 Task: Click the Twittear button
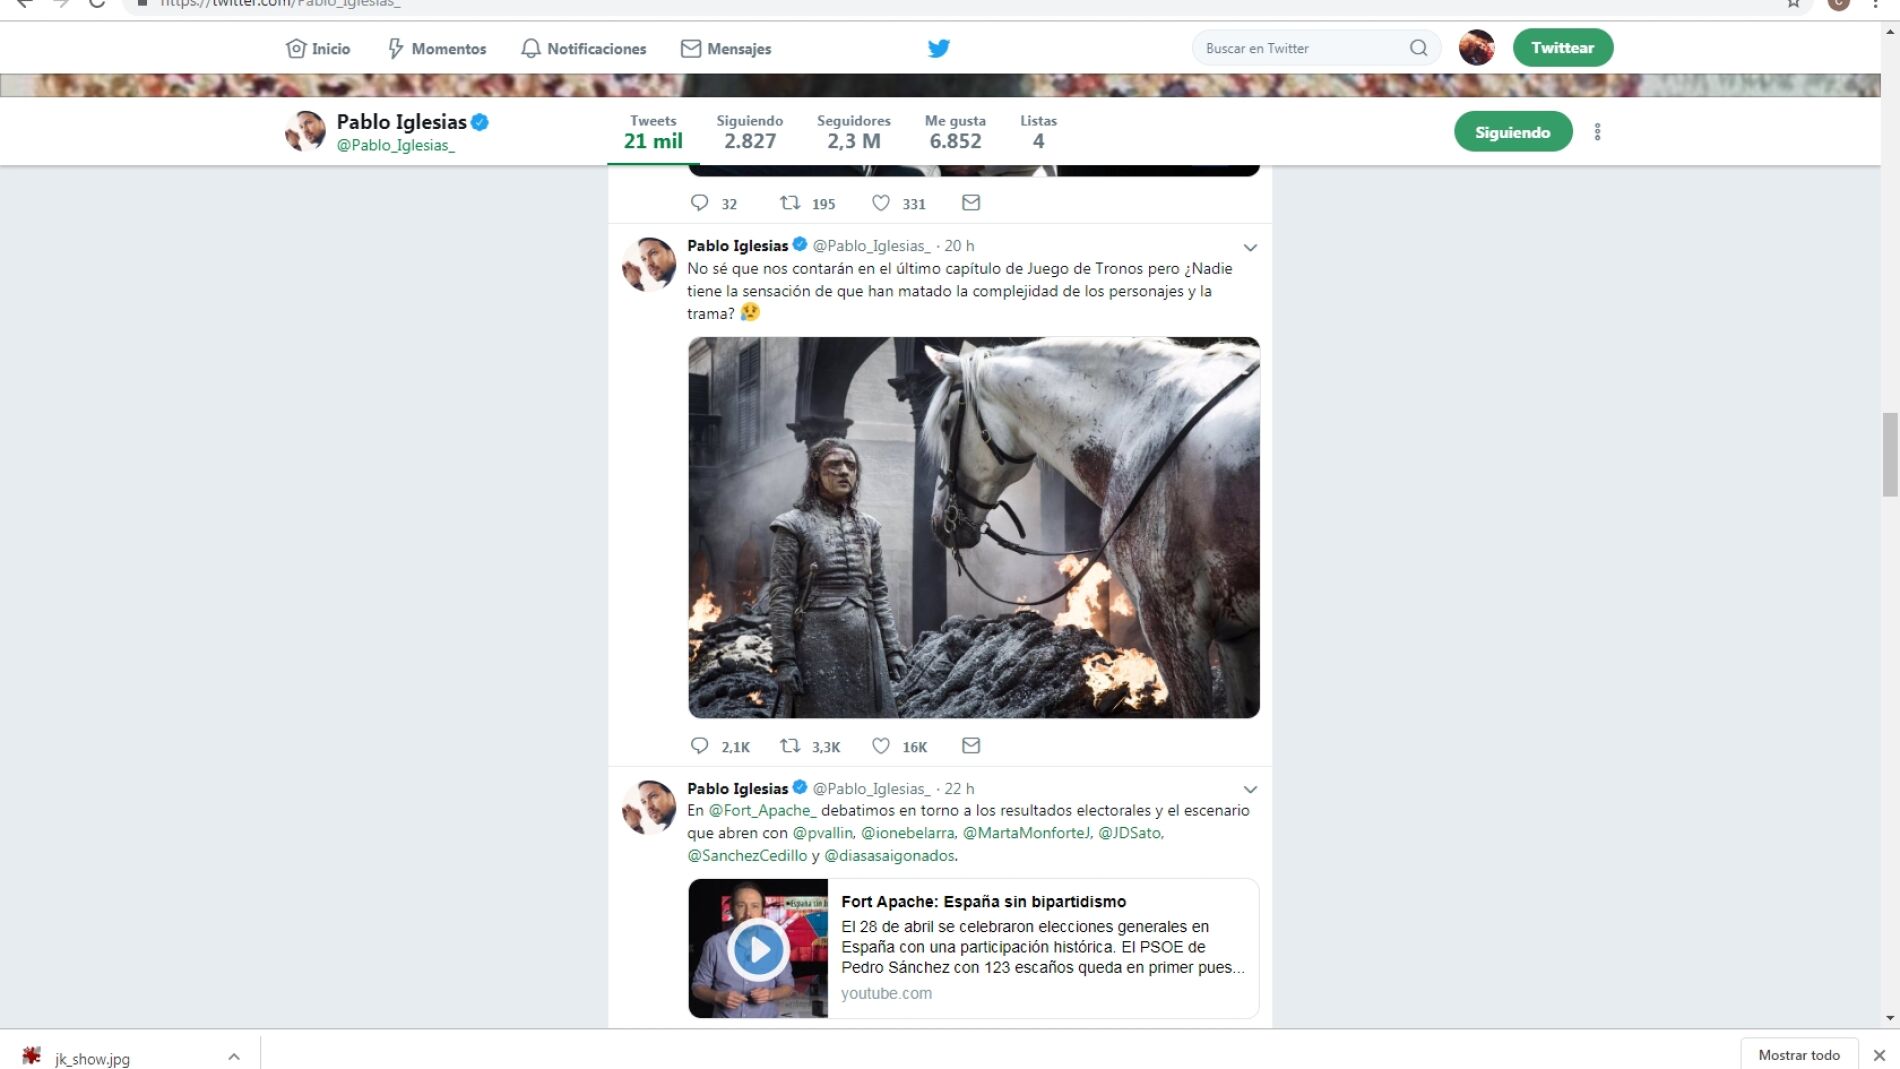(x=1563, y=48)
